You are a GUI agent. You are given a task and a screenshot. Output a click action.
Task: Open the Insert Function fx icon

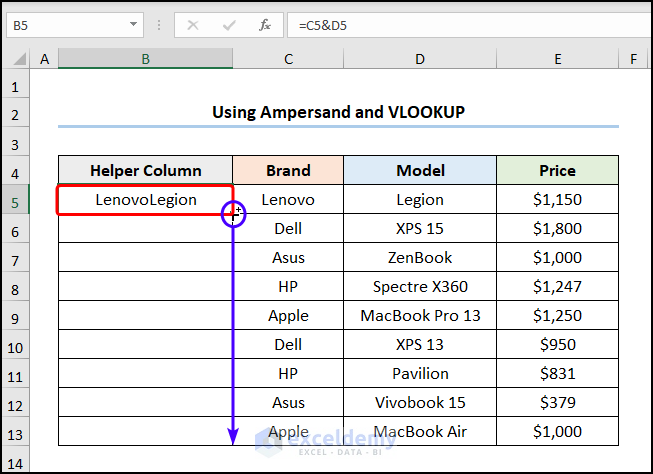click(x=265, y=25)
